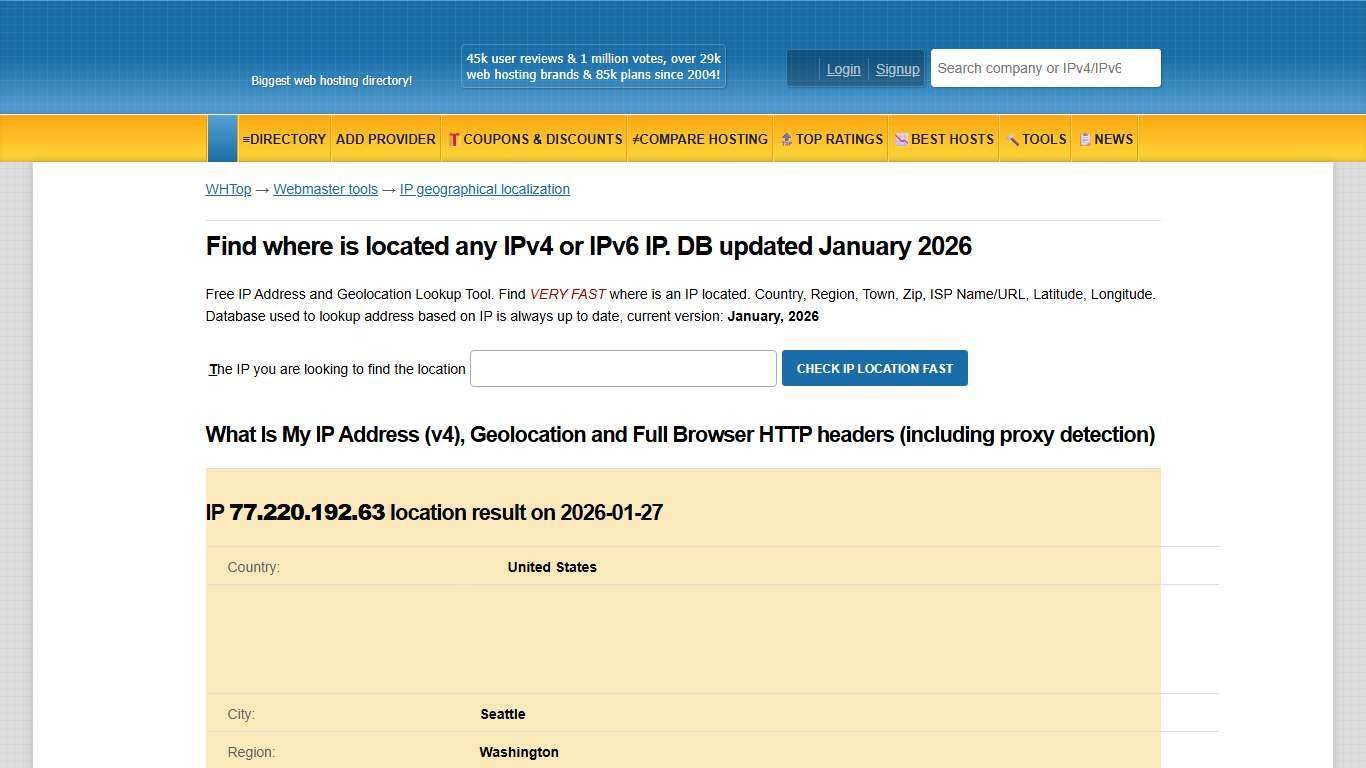Click the not-equal icon beside COMPARE HOSTING

point(634,139)
